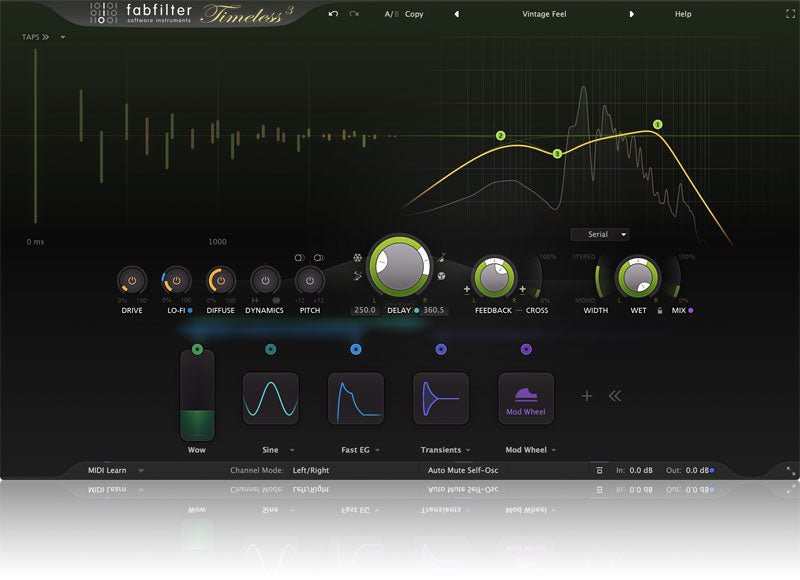Click the left delay time field 250.0
This screenshot has height=580, width=800.
(x=365, y=310)
